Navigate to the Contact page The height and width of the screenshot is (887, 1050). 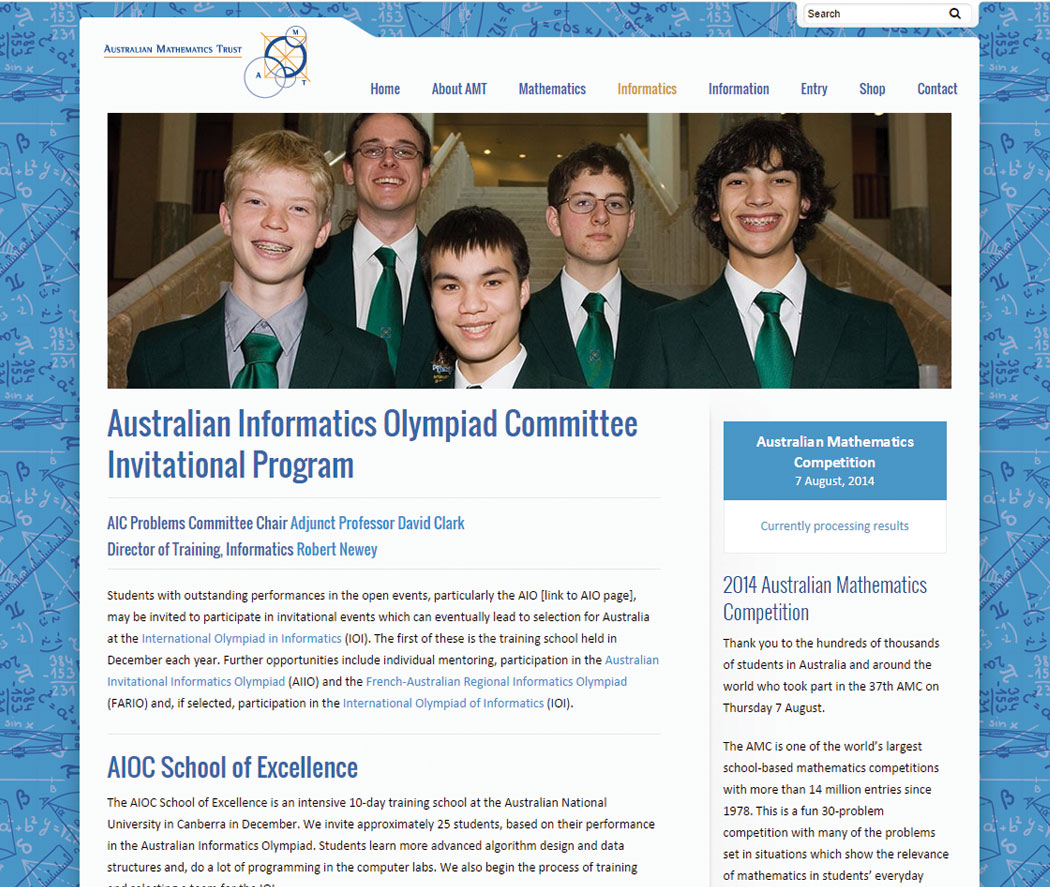937,89
